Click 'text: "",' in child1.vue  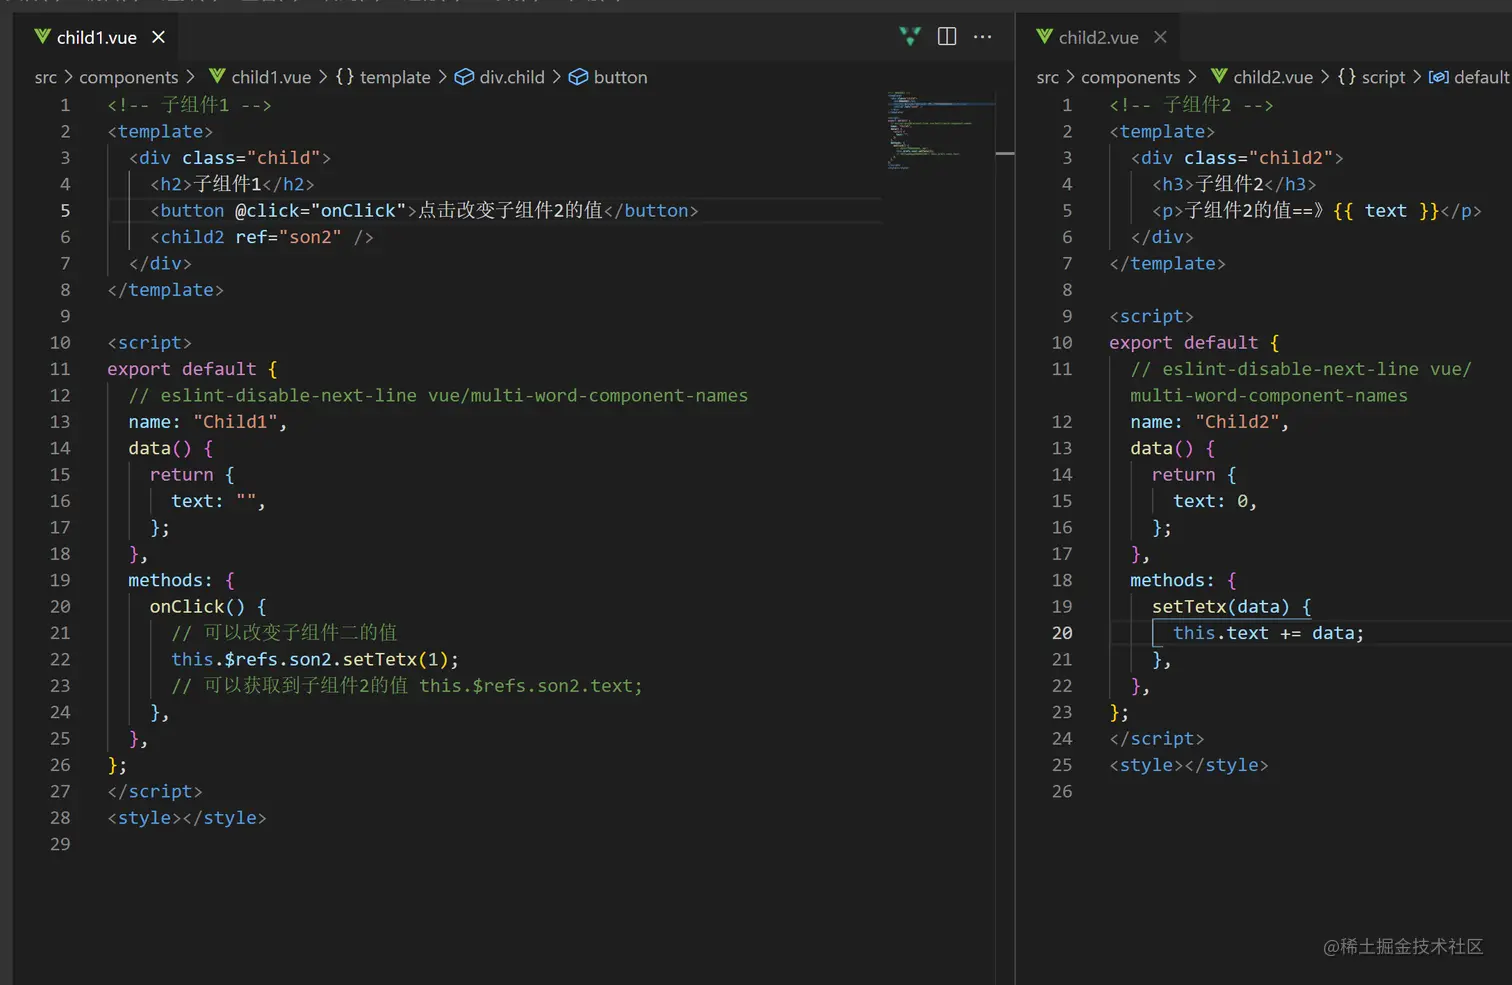(218, 501)
